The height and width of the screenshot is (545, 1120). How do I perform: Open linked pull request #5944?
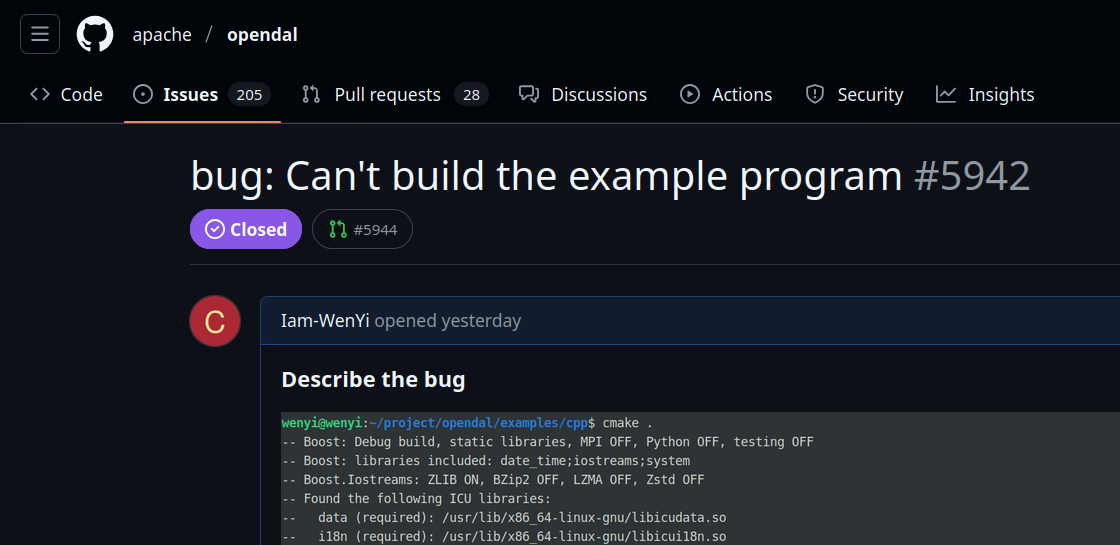[362, 229]
